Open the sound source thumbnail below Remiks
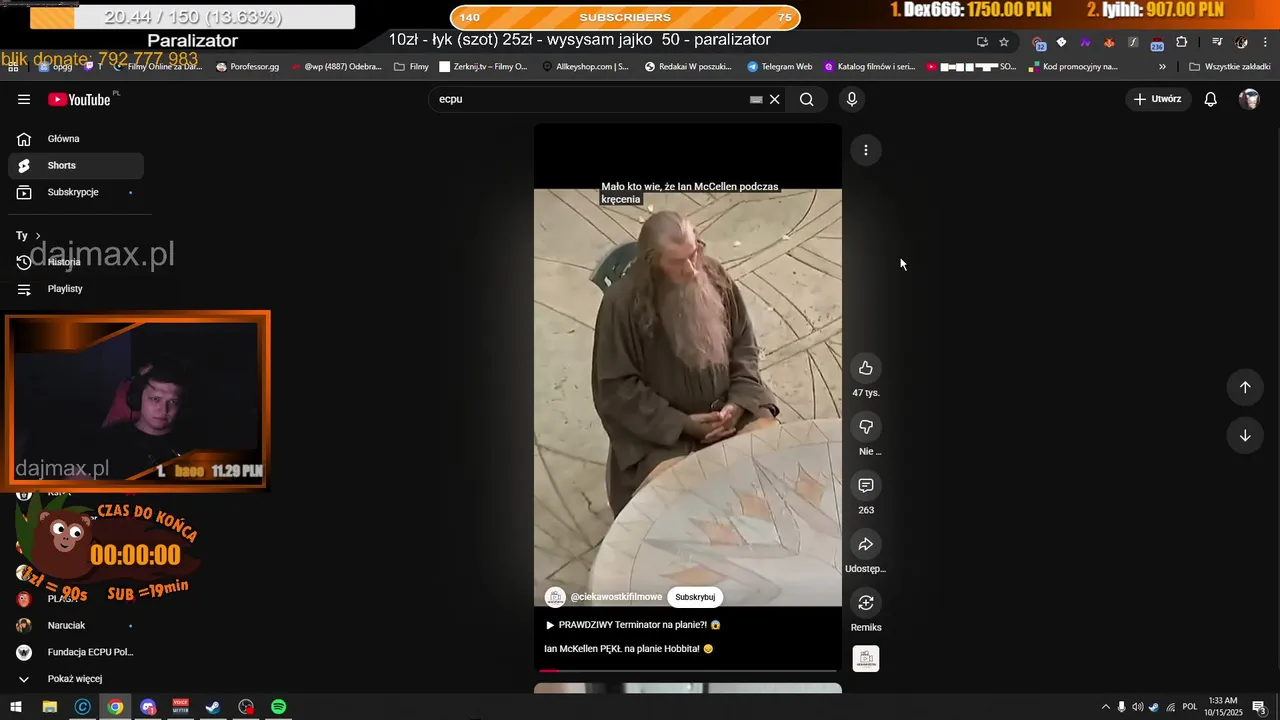 click(x=866, y=659)
